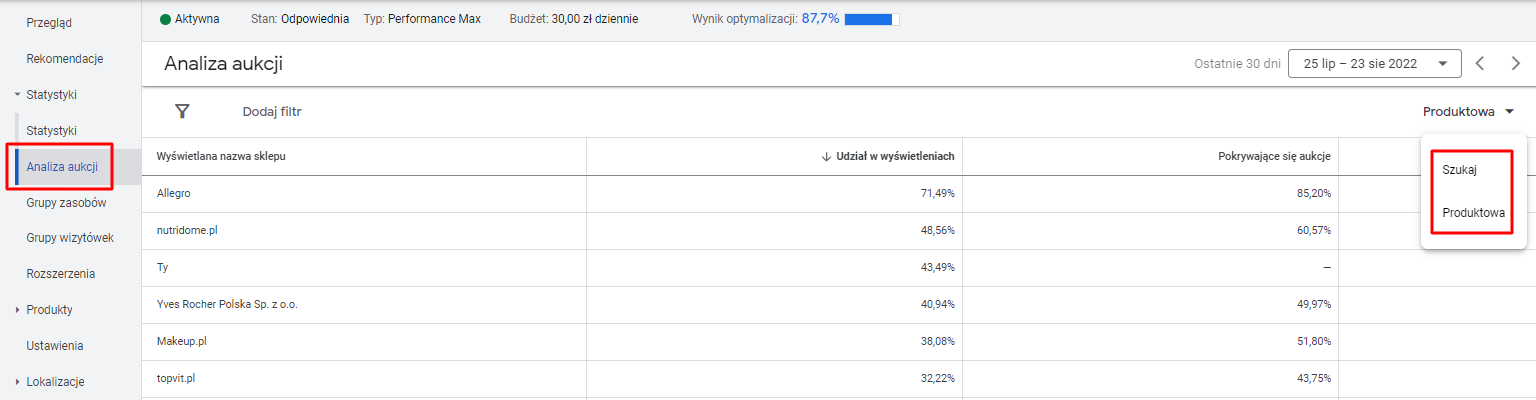The height and width of the screenshot is (400, 1536).
Task: Go to next date range arrow
Action: pos(1515,63)
